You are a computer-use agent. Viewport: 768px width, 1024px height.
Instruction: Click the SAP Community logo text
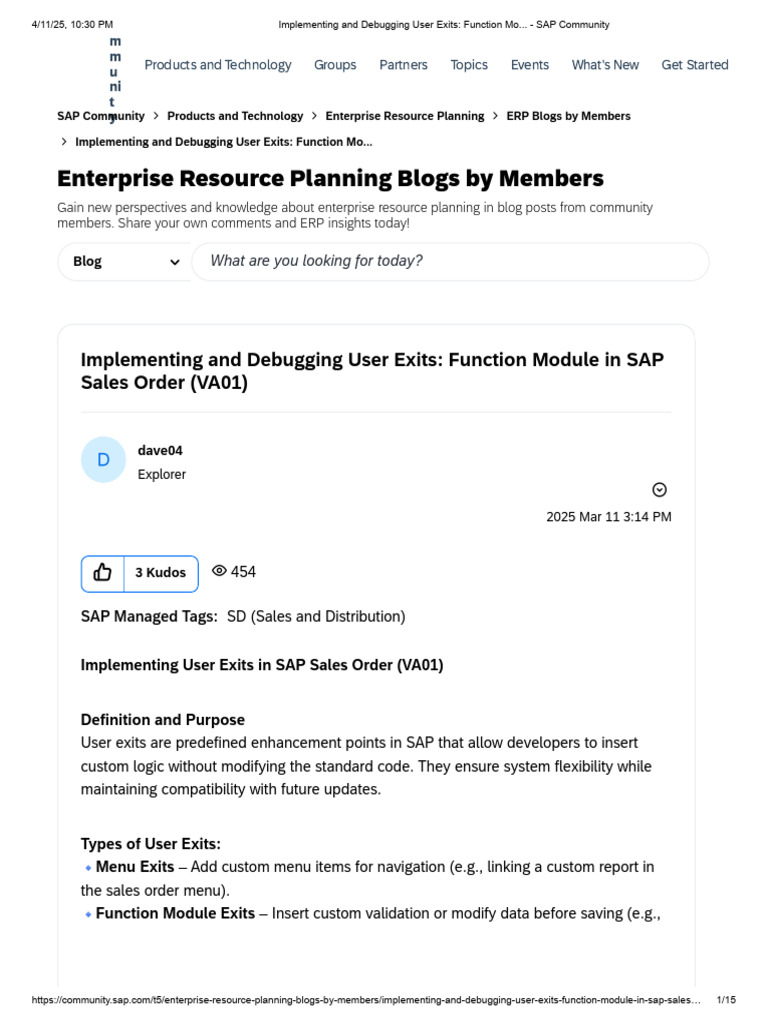point(115,80)
